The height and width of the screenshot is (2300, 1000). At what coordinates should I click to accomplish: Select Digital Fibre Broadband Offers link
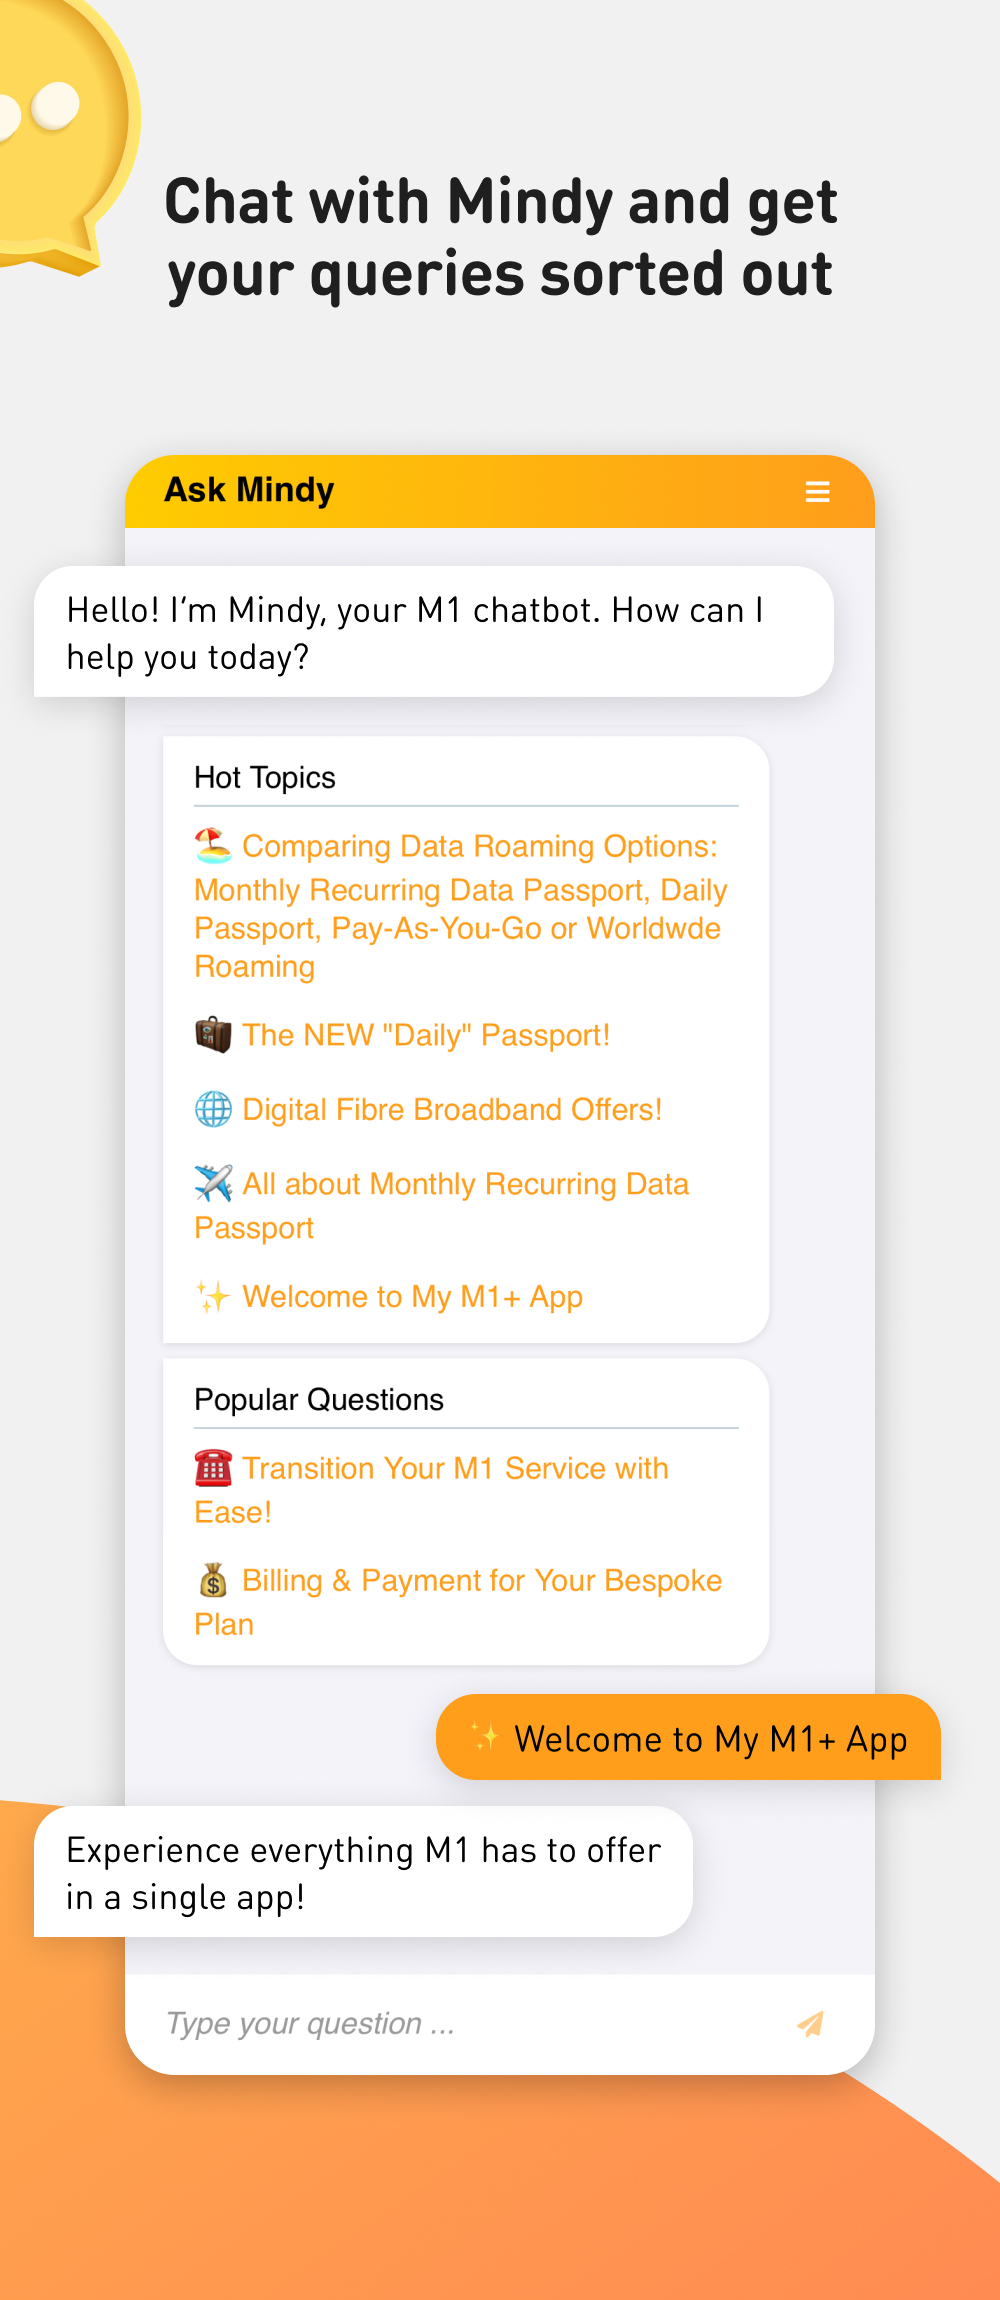(x=452, y=1110)
